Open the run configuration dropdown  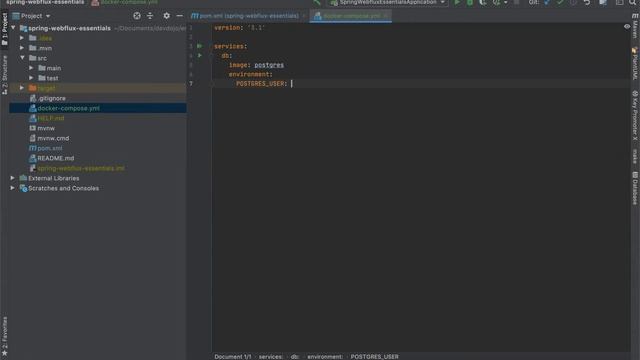click(389, 2)
